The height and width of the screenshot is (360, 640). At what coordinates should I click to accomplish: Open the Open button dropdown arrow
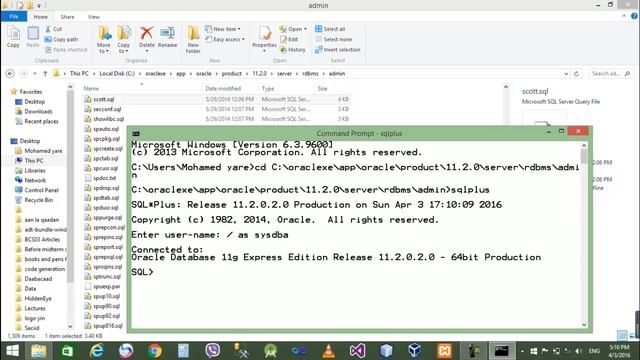tap(305, 29)
